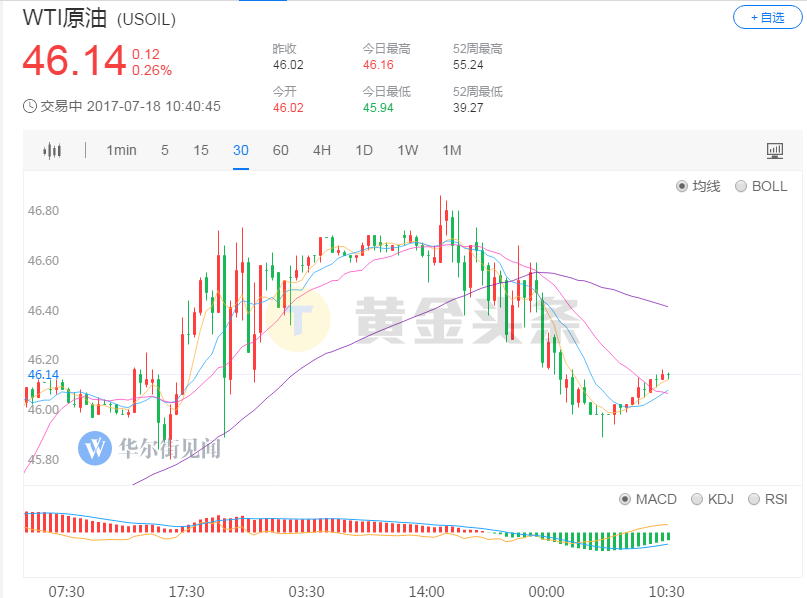Screen dimensions: 807x598
Task: Select the 1M monthly chart
Action: 452,150
